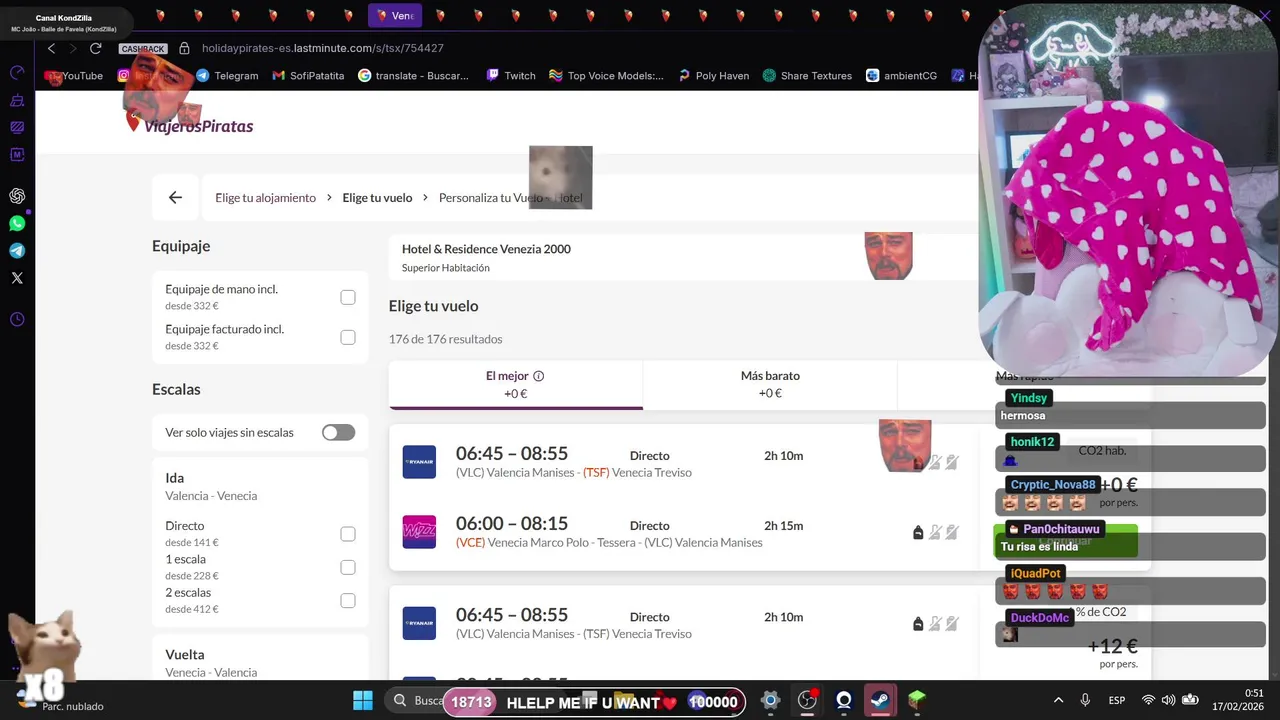Select the Más barato sorting tab
Viewport: 1280px width, 720px height.
pyautogui.click(x=770, y=385)
